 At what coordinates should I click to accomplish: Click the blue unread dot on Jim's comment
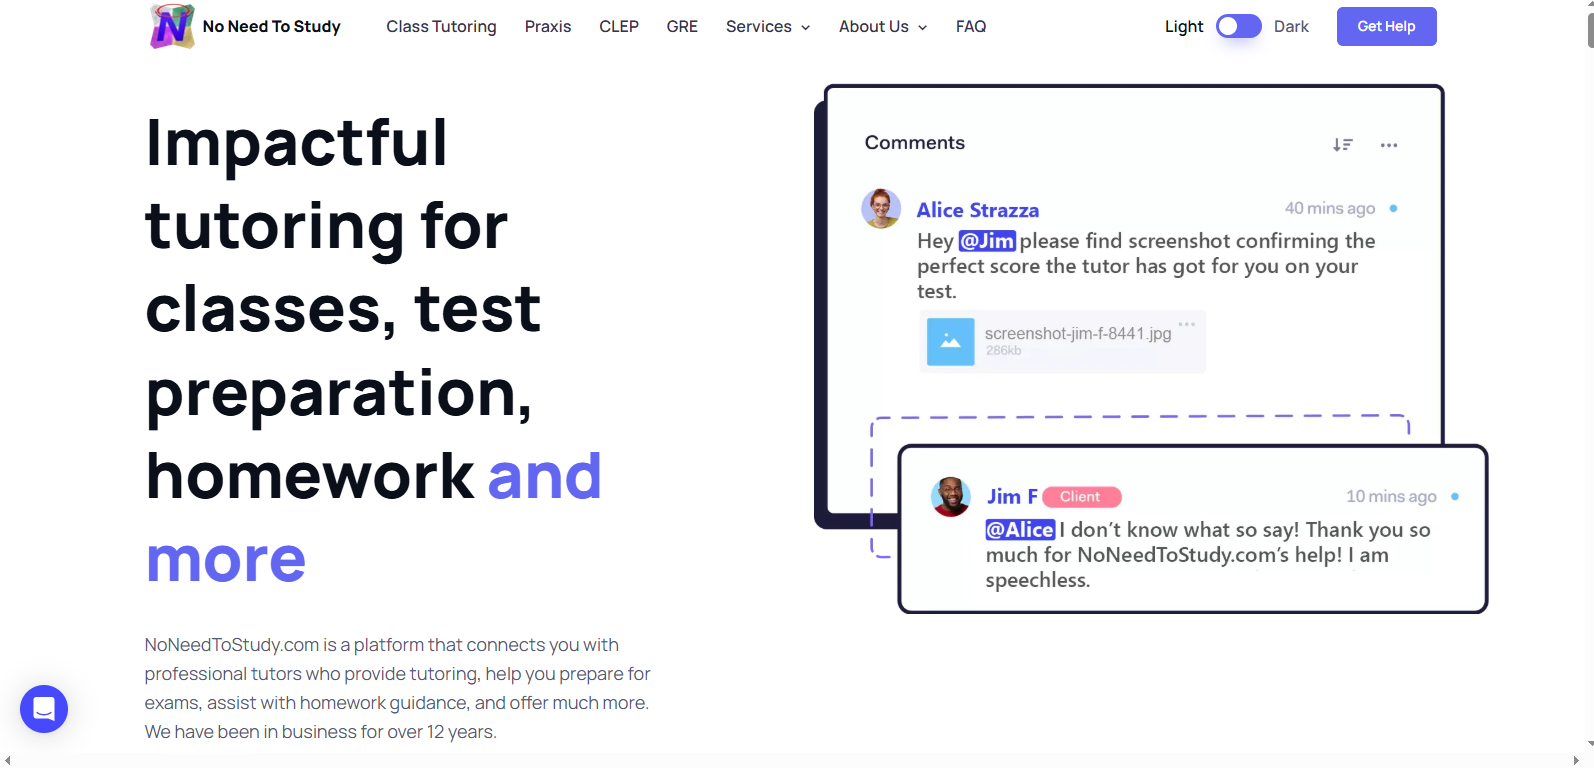coord(1454,496)
